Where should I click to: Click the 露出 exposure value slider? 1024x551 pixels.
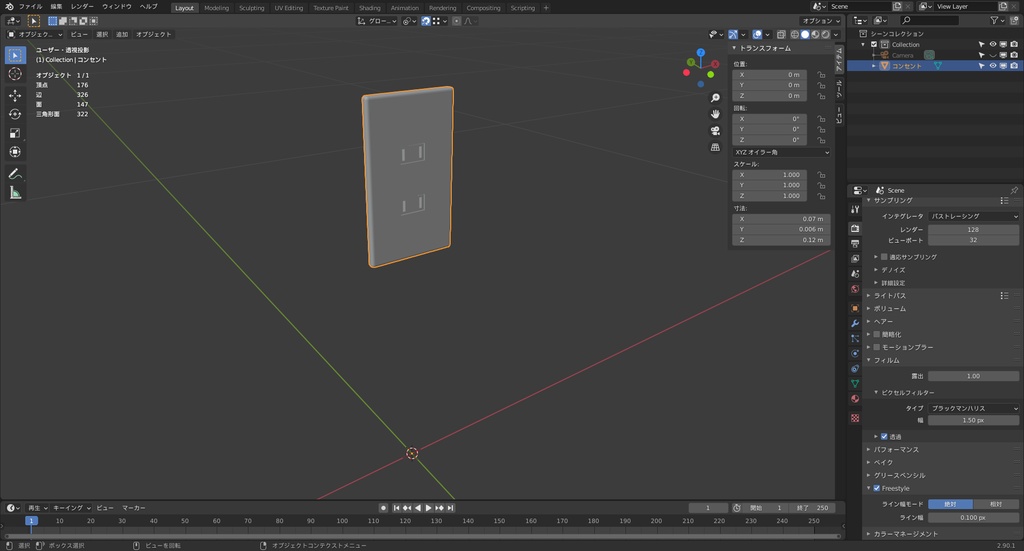pos(973,376)
